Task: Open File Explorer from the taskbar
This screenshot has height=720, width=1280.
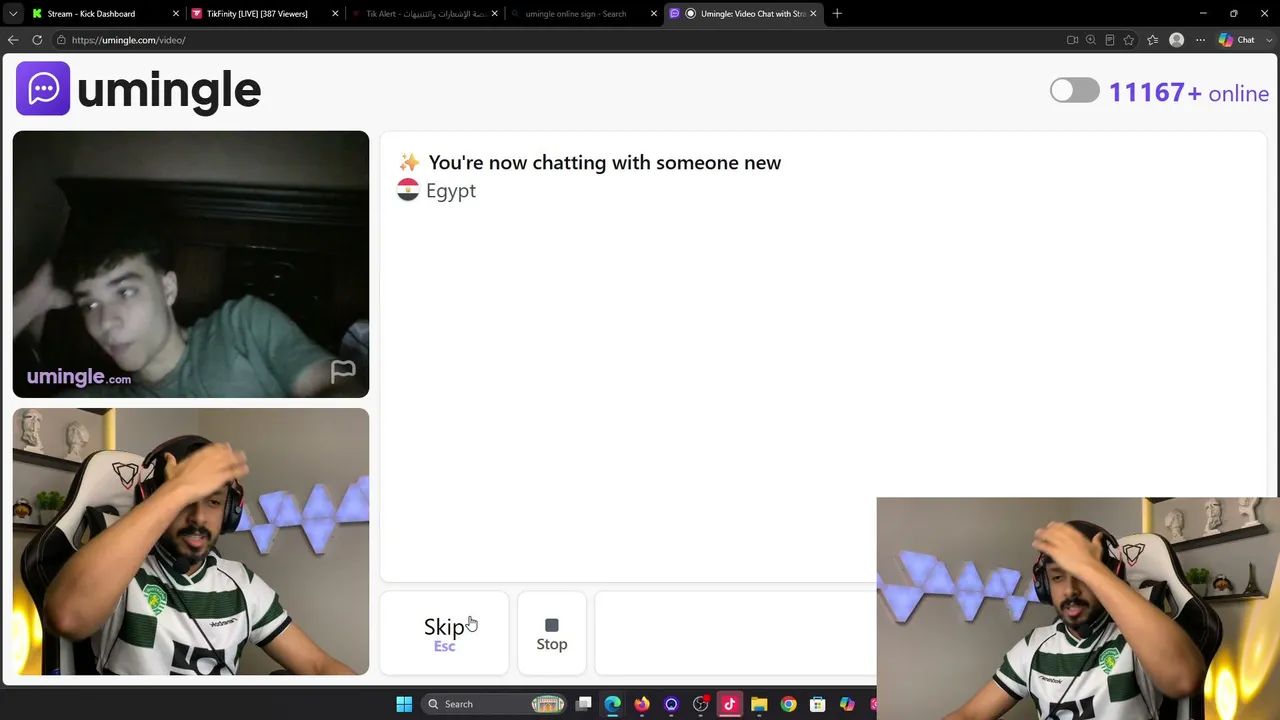Action: (x=759, y=704)
